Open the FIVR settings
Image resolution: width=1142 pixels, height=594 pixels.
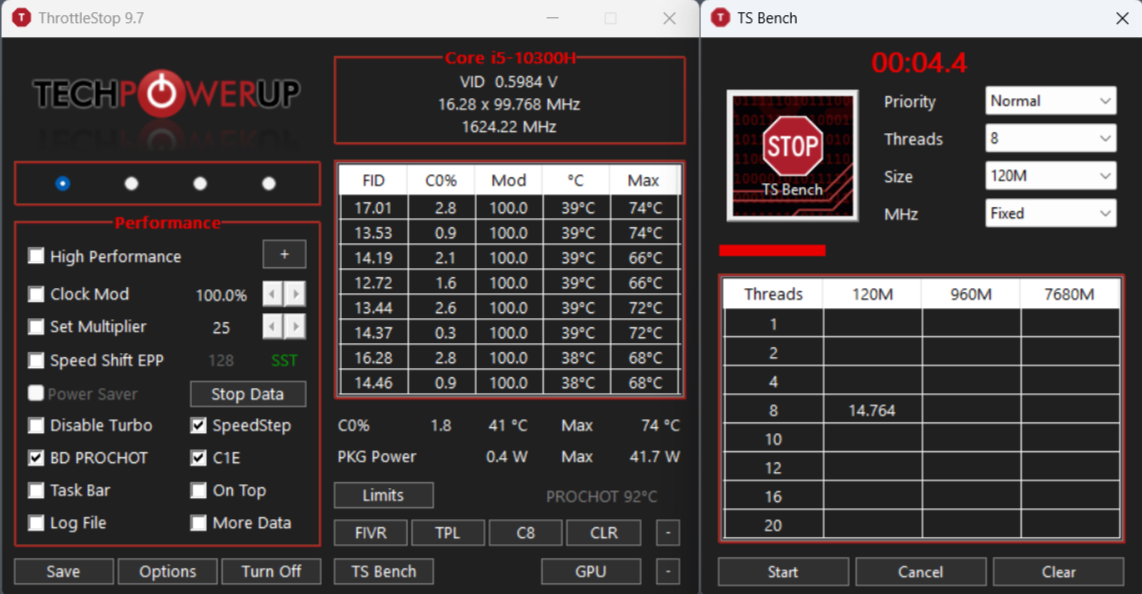[x=371, y=533]
